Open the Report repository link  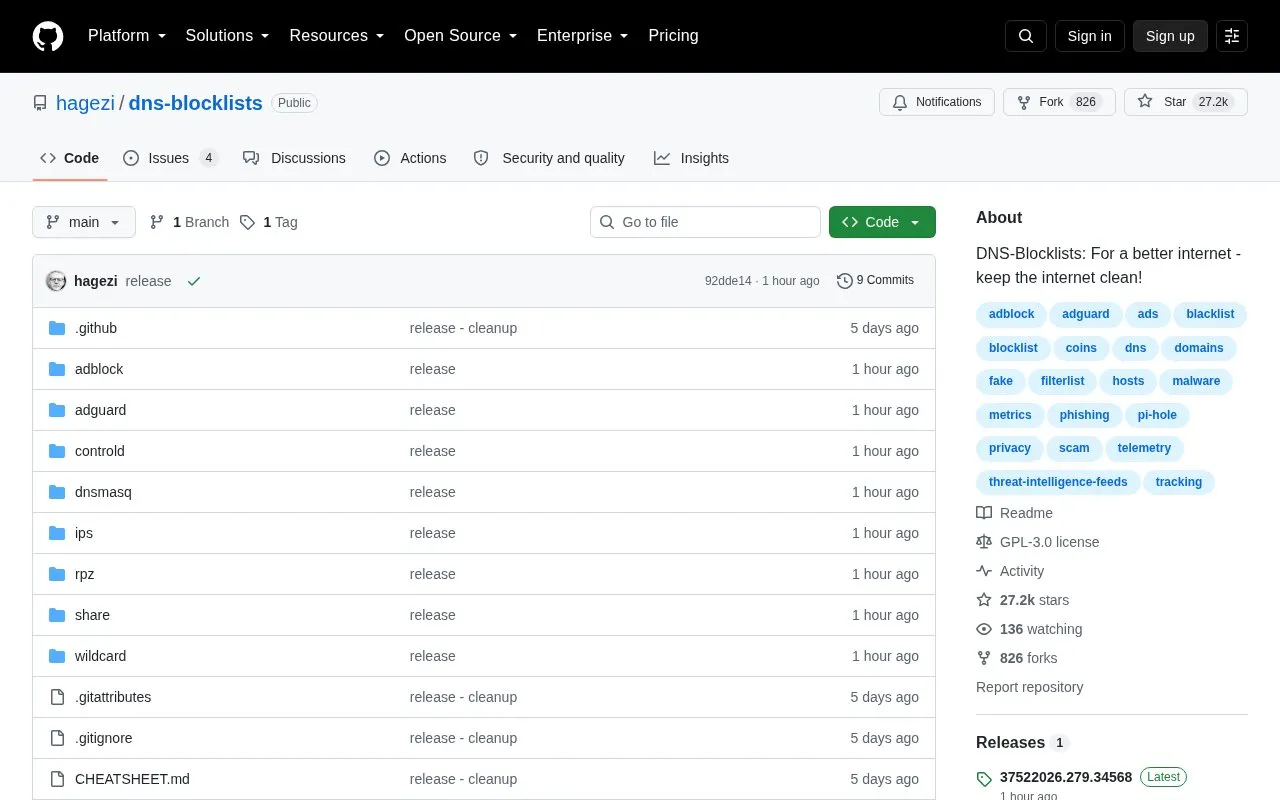coord(1029,687)
